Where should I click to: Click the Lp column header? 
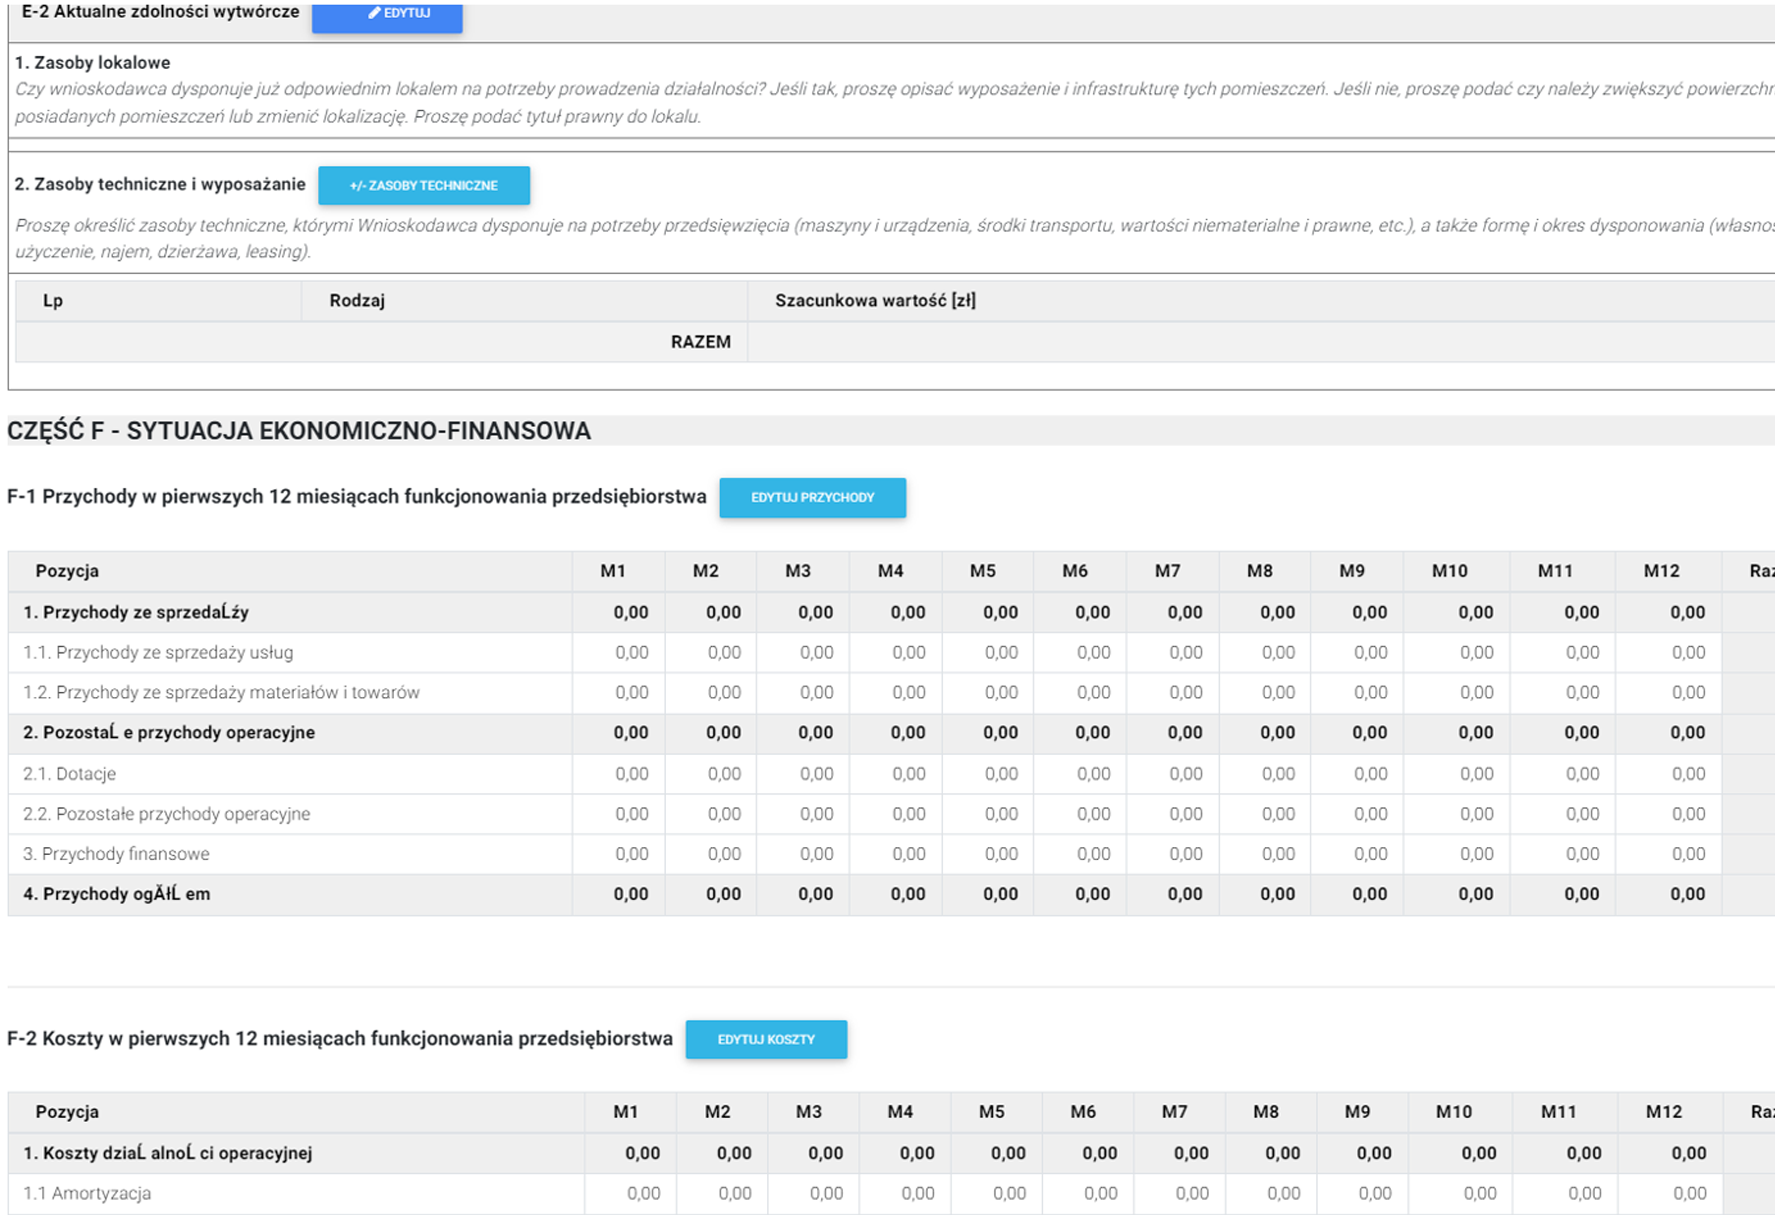53,301
